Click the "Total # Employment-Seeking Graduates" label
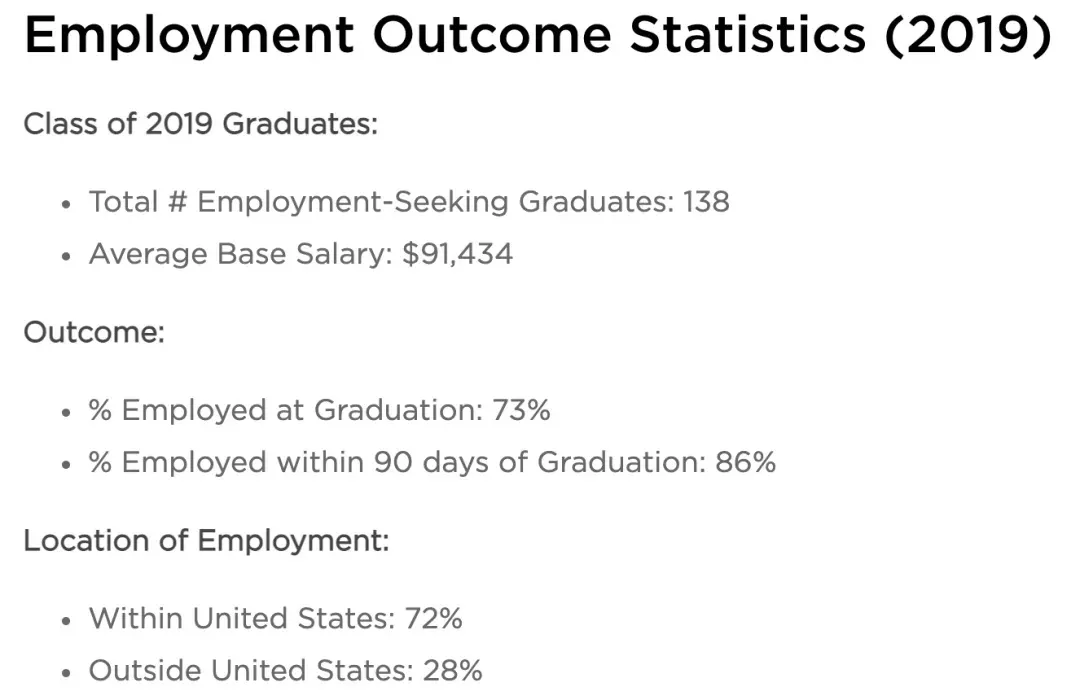The image size is (1080, 700). pos(380,202)
